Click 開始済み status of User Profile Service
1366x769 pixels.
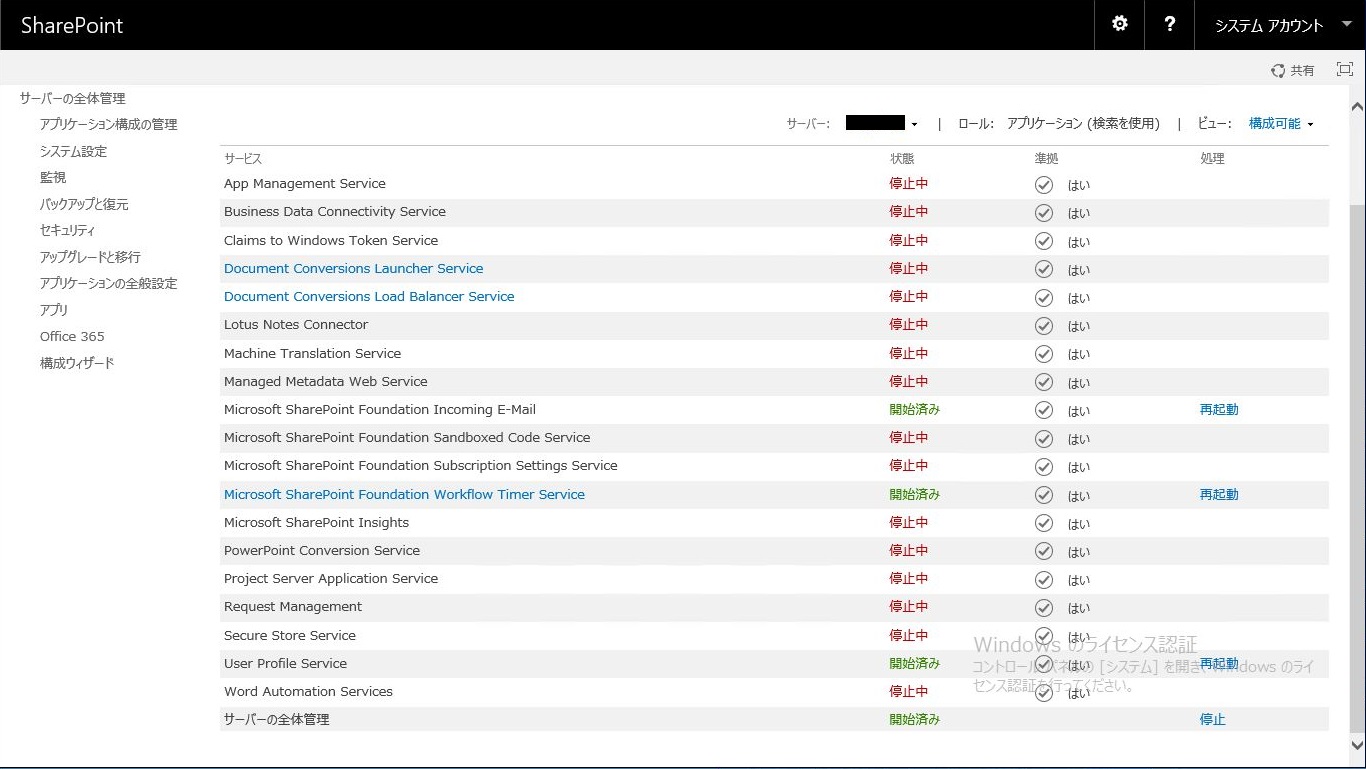[x=915, y=663]
